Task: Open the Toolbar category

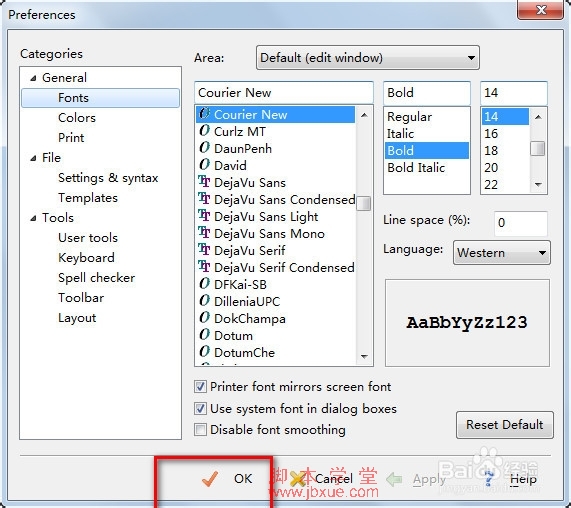Action: [x=81, y=298]
